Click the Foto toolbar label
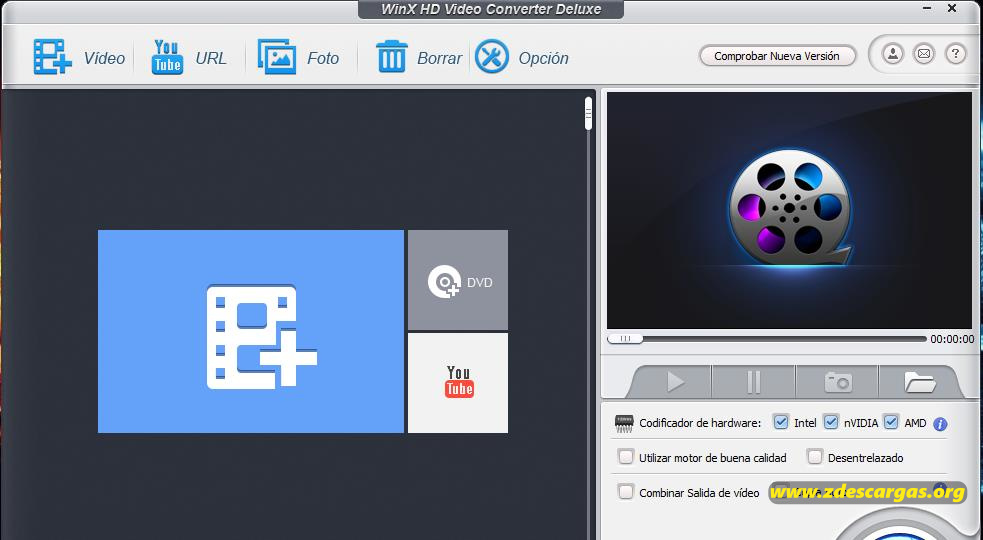This screenshot has width=983, height=540. pos(323,58)
